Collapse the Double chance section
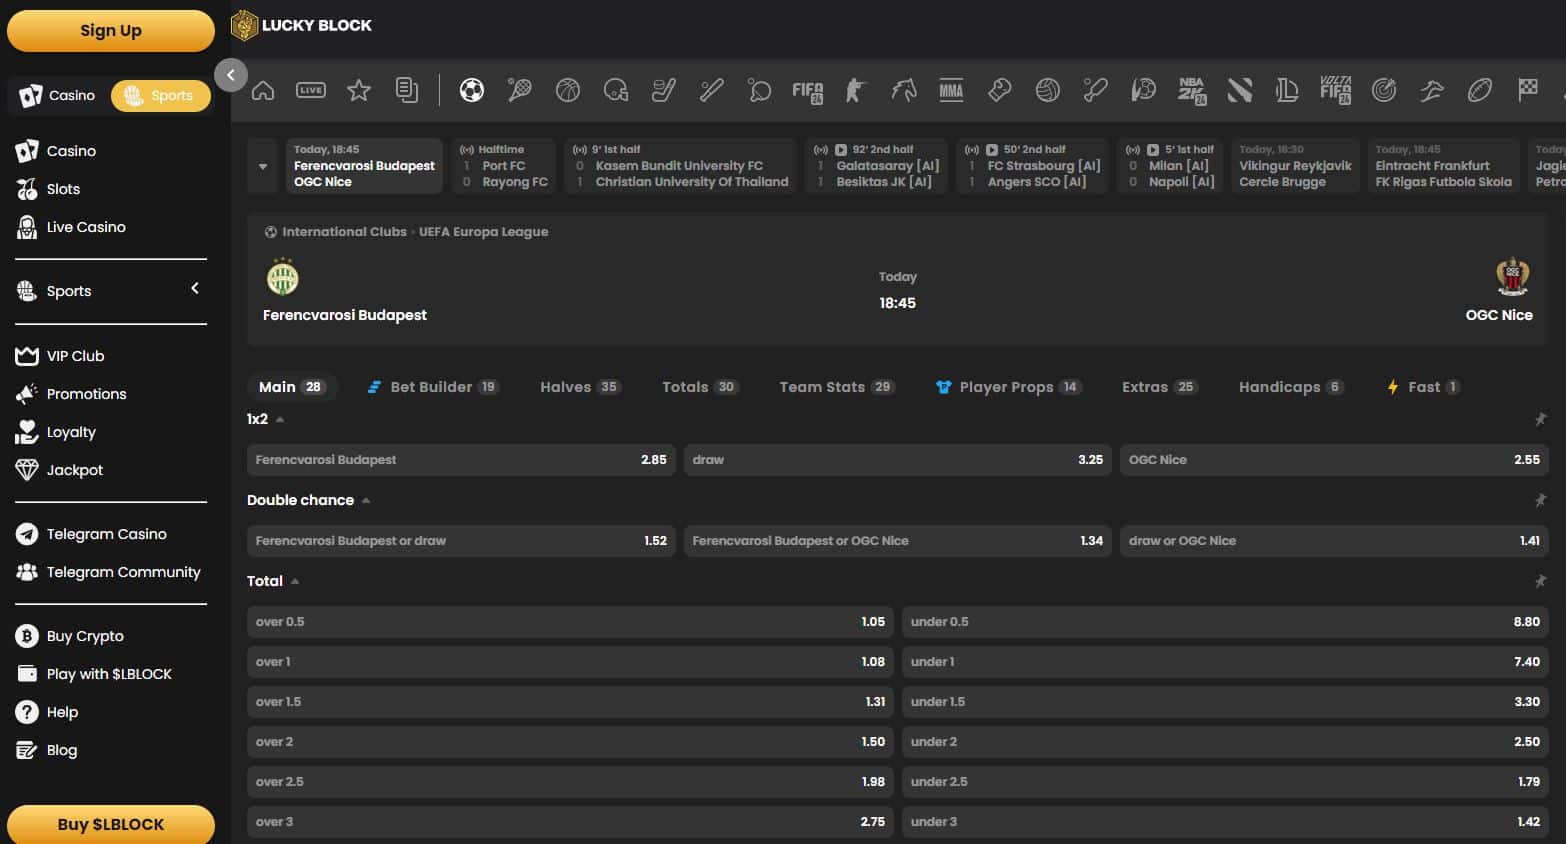The image size is (1566, 844). tap(366, 500)
